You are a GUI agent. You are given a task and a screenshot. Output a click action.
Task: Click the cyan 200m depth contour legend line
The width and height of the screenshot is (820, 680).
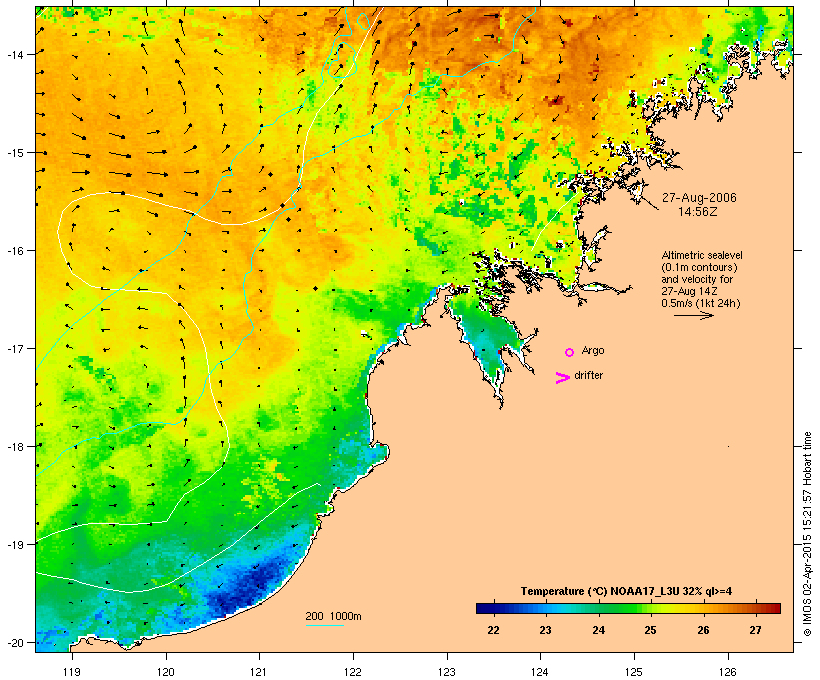(324, 625)
